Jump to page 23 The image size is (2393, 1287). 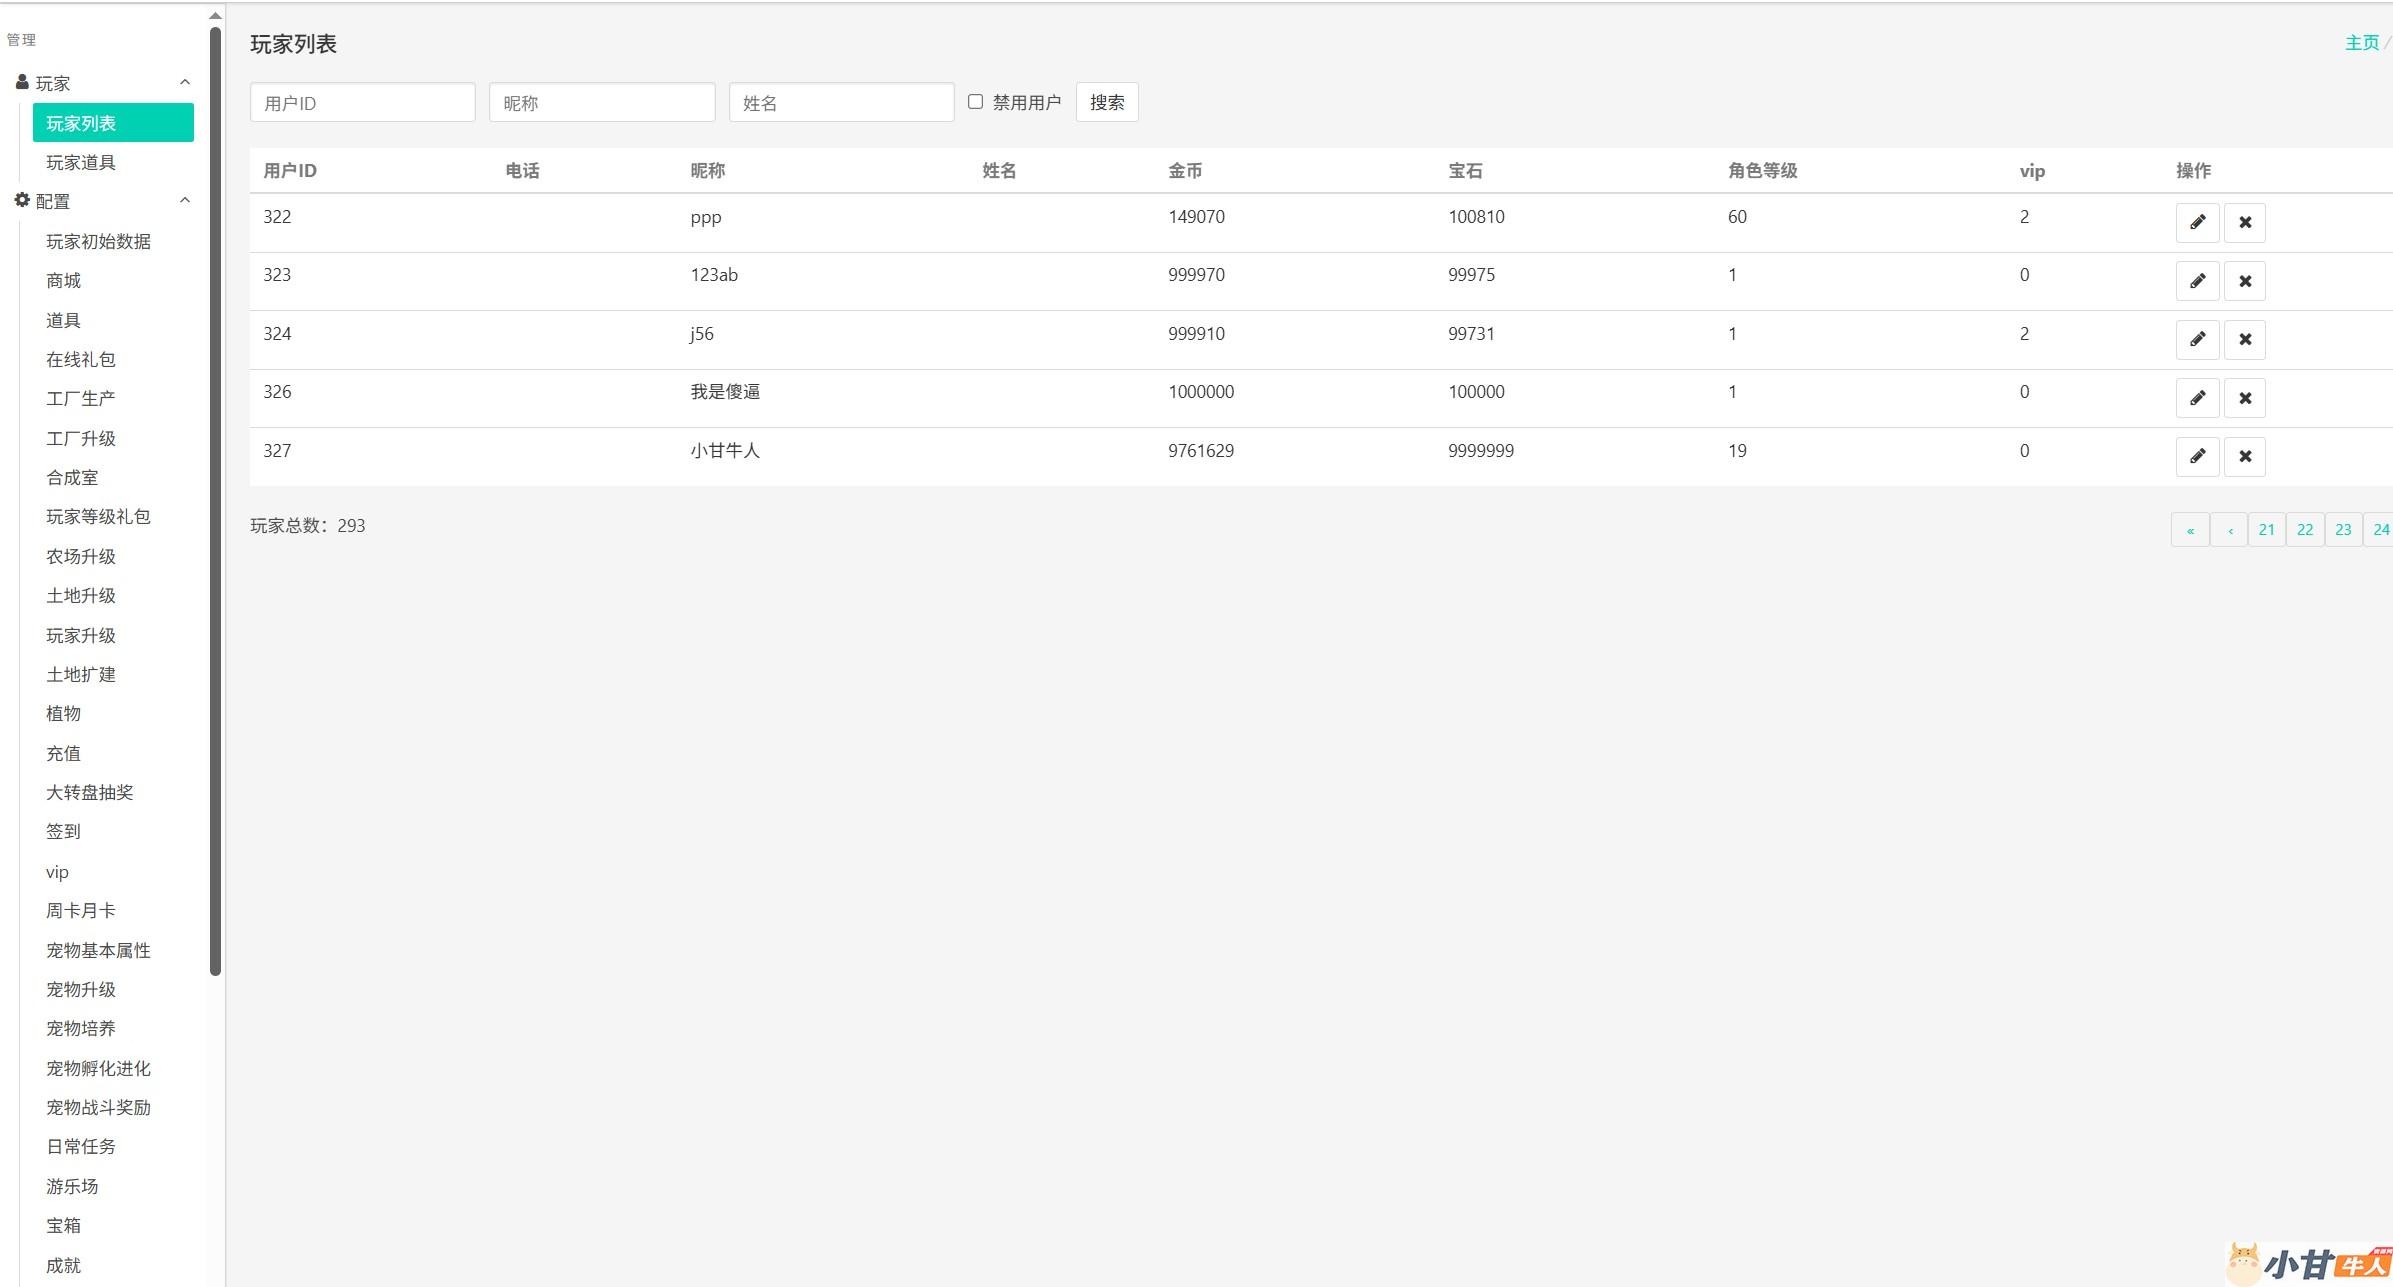tap(2343, 530)
